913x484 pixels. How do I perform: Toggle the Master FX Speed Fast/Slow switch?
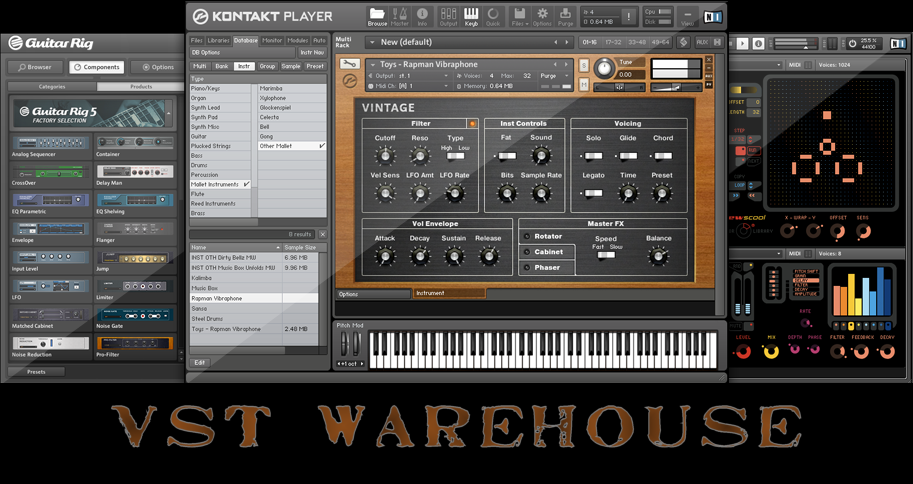(x=605, y=255)
